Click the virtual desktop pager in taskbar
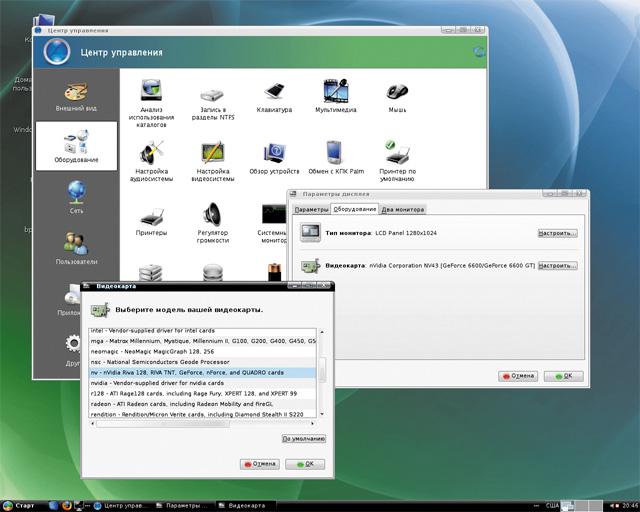This screenshot has height=512, width=640. pos(582,505)
